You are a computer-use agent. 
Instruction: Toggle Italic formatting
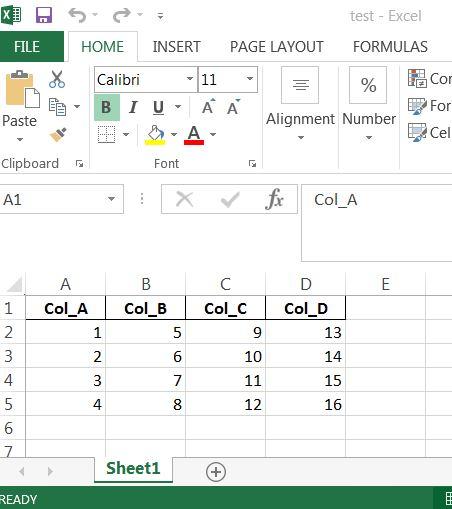(x=133, y=107)
